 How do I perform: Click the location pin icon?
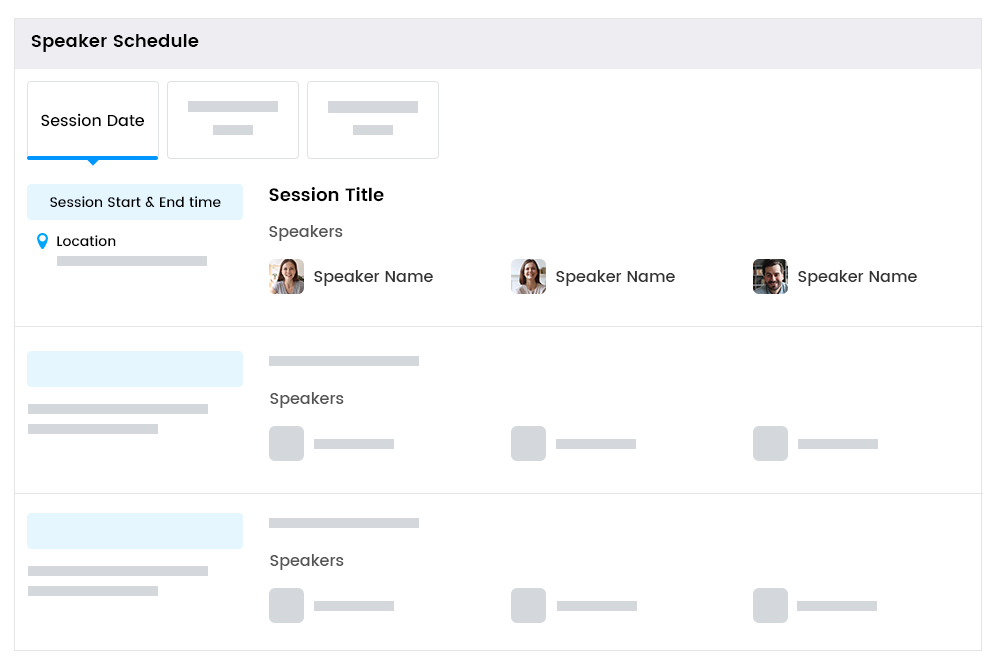click(41, 240)
